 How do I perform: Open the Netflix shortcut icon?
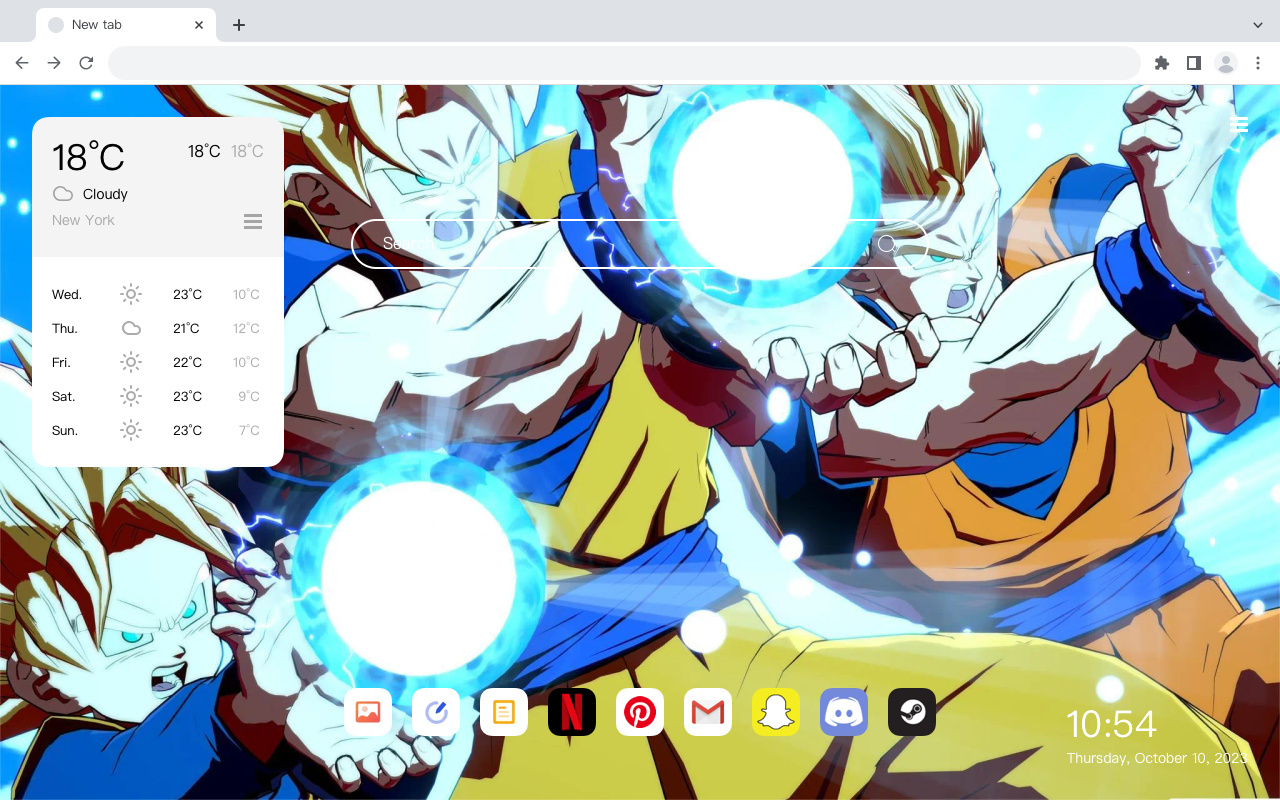tap(572, 712)
